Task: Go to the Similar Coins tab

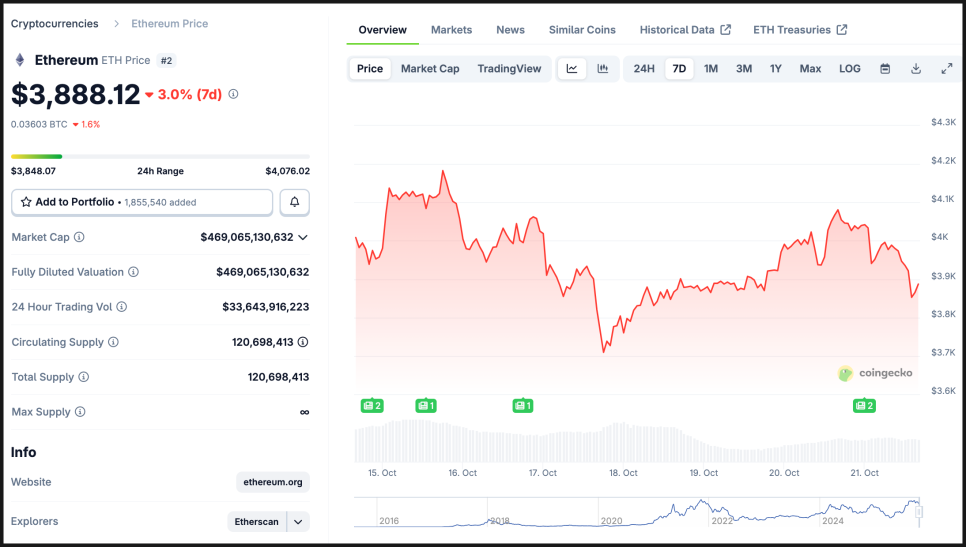Action: click(582, 30)
